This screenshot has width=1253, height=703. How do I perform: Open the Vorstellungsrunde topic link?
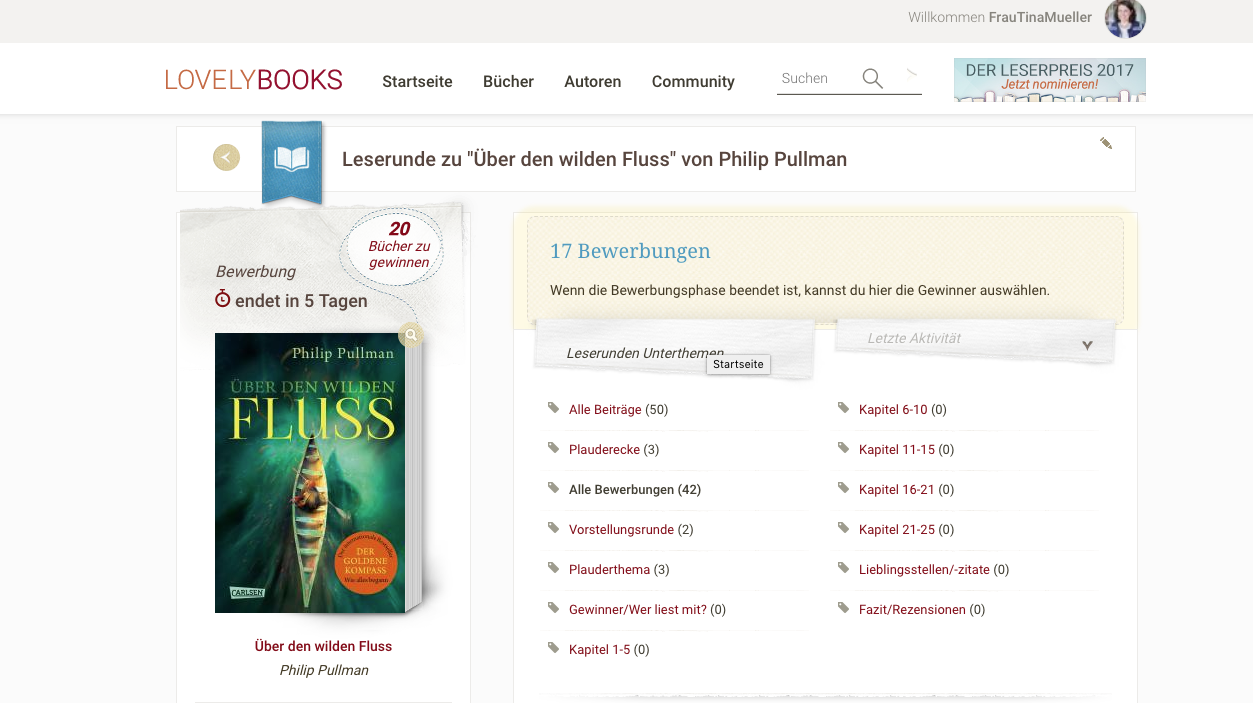(x=621, y=529)
